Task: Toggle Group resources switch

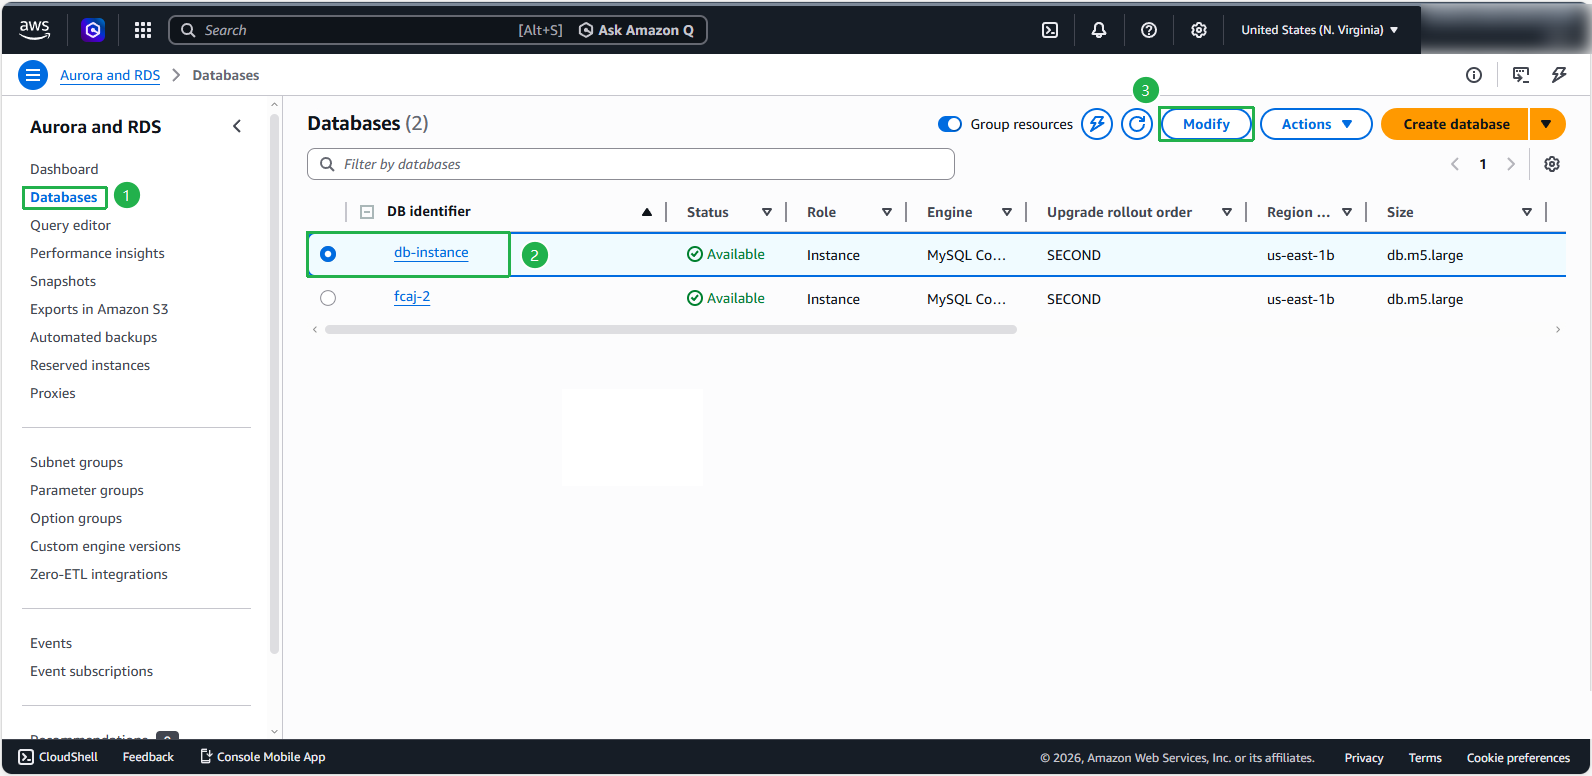Action: point(950,124)
